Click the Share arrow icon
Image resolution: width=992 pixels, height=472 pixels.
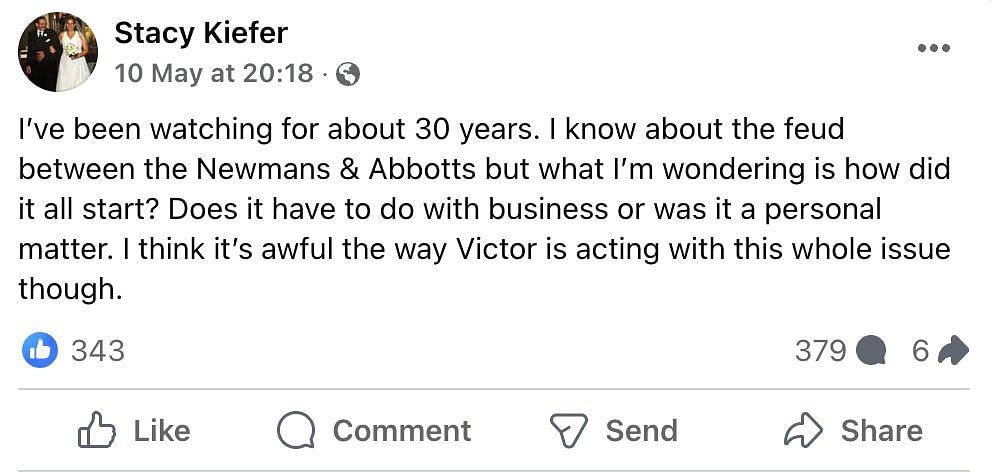802,431
